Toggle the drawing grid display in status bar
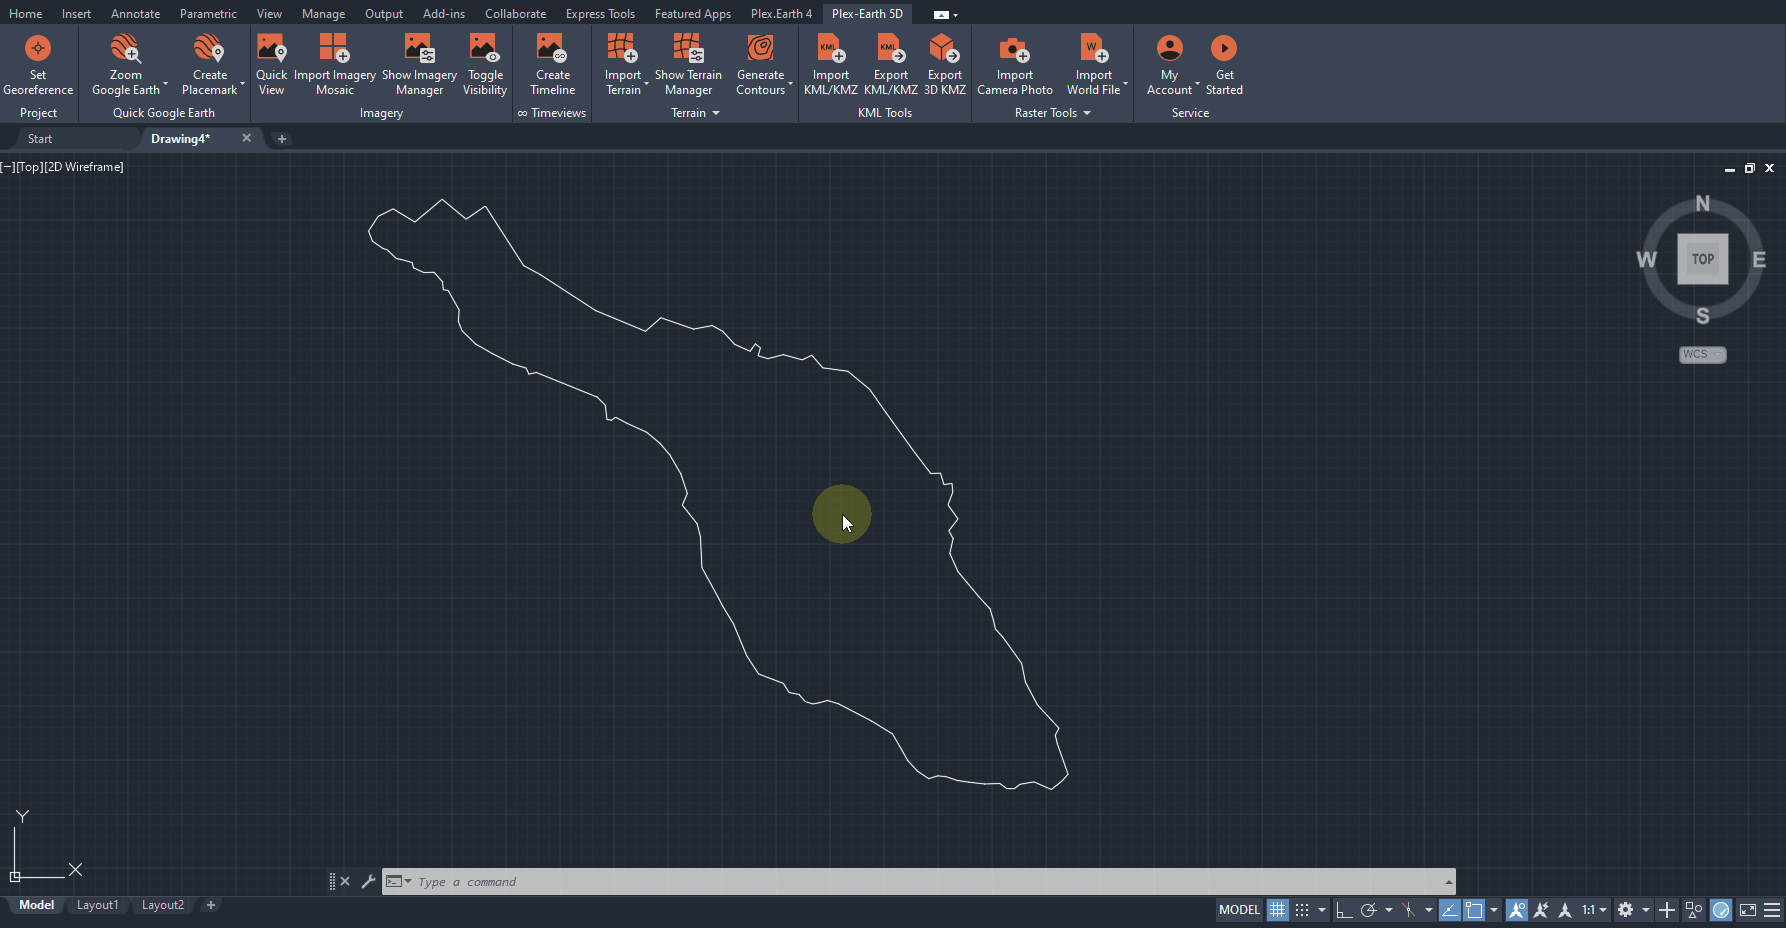Screen dimensions: 1786x928 [1277, 910]
